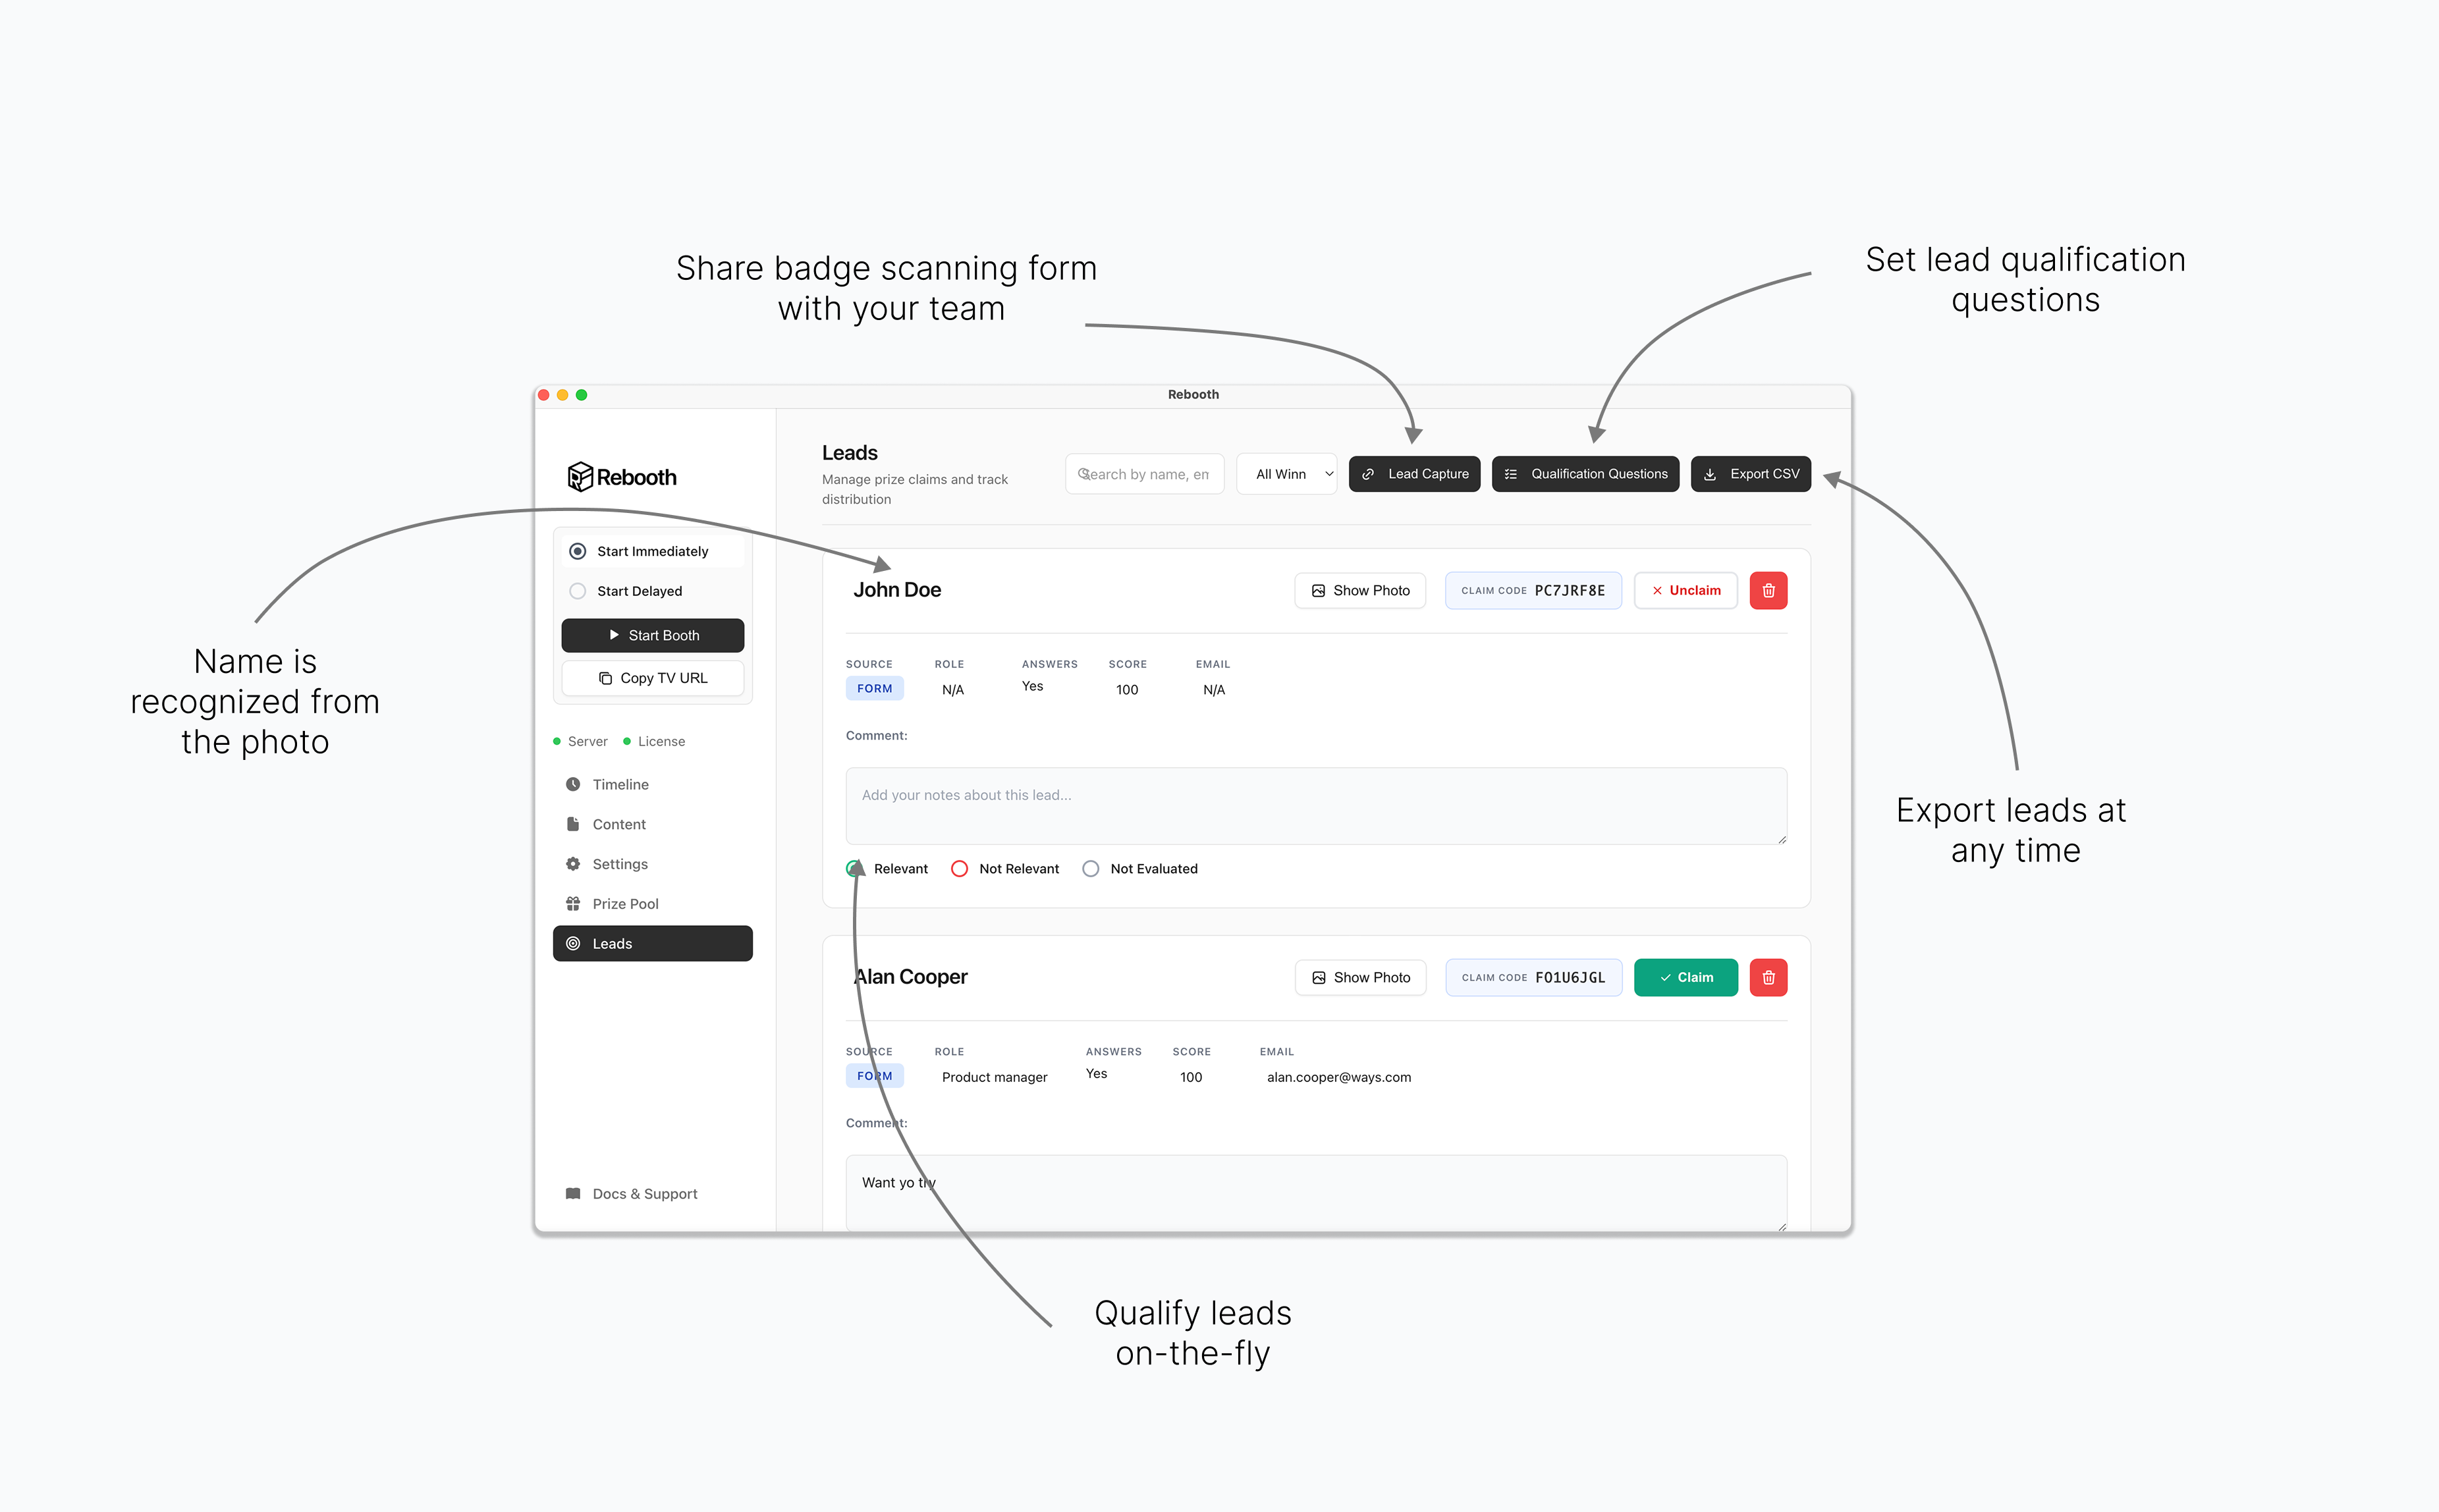Start the booth
The width and height of the screenshot is (2439, 1512).
652,635
